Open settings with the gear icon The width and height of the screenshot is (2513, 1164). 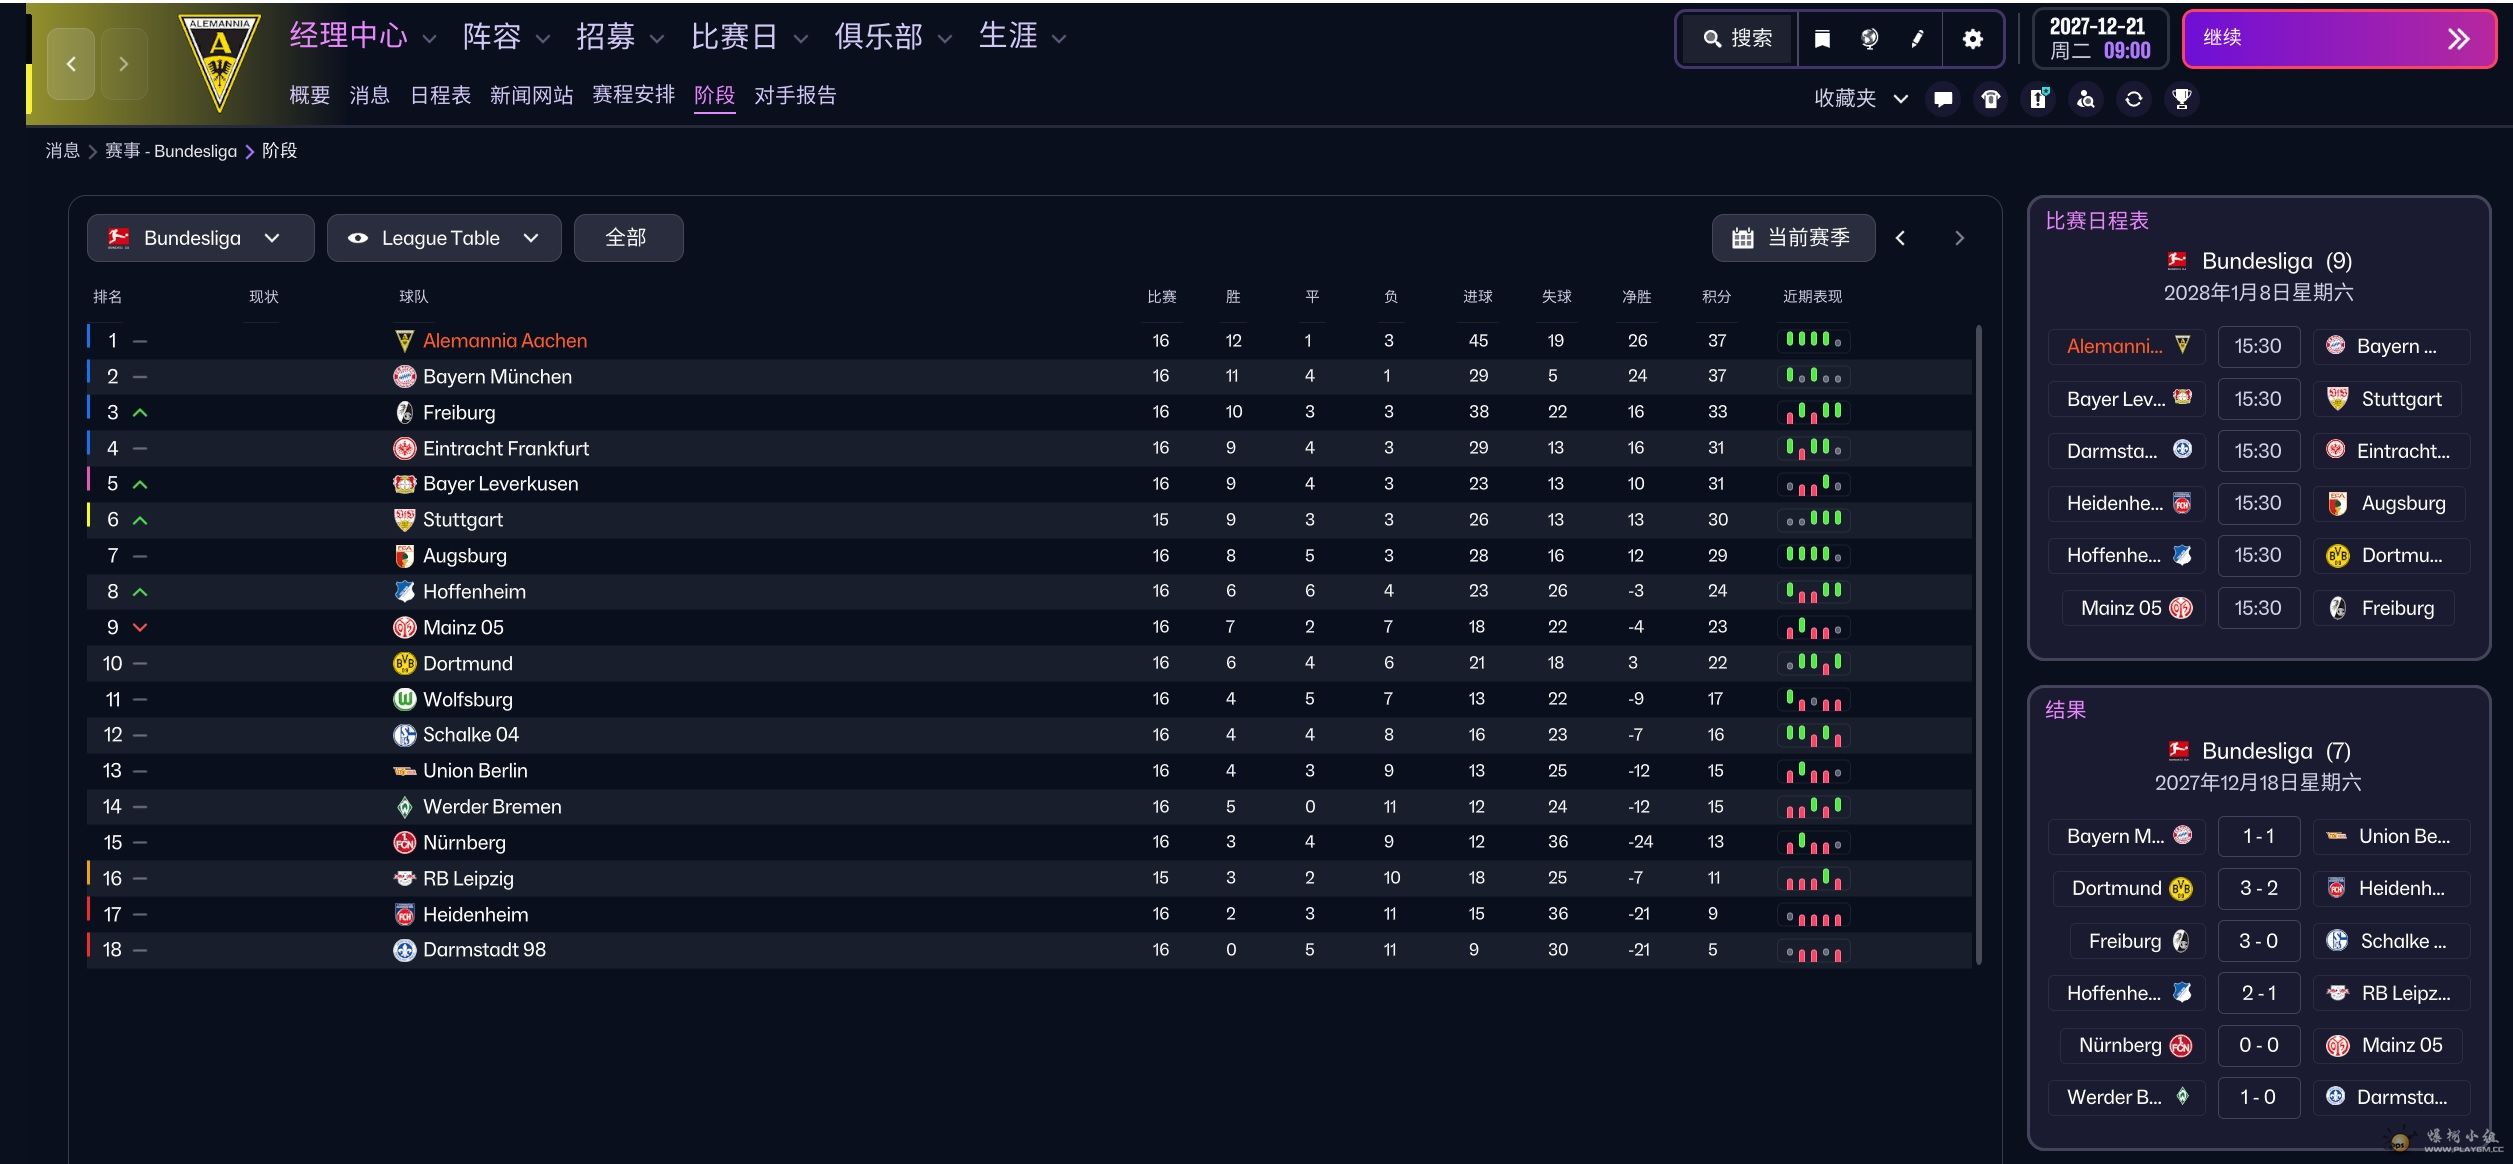pos(1972,39)
